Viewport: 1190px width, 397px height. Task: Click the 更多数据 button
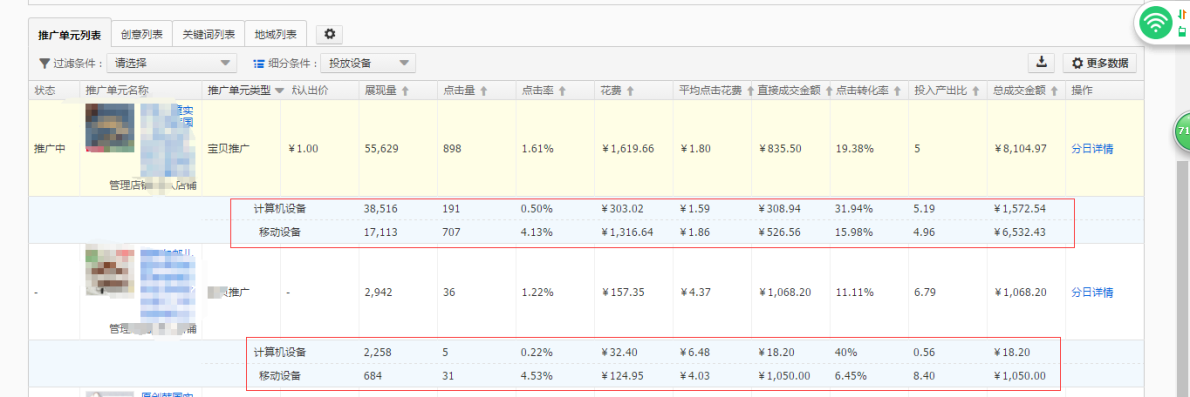click(x=1100, y=62)
